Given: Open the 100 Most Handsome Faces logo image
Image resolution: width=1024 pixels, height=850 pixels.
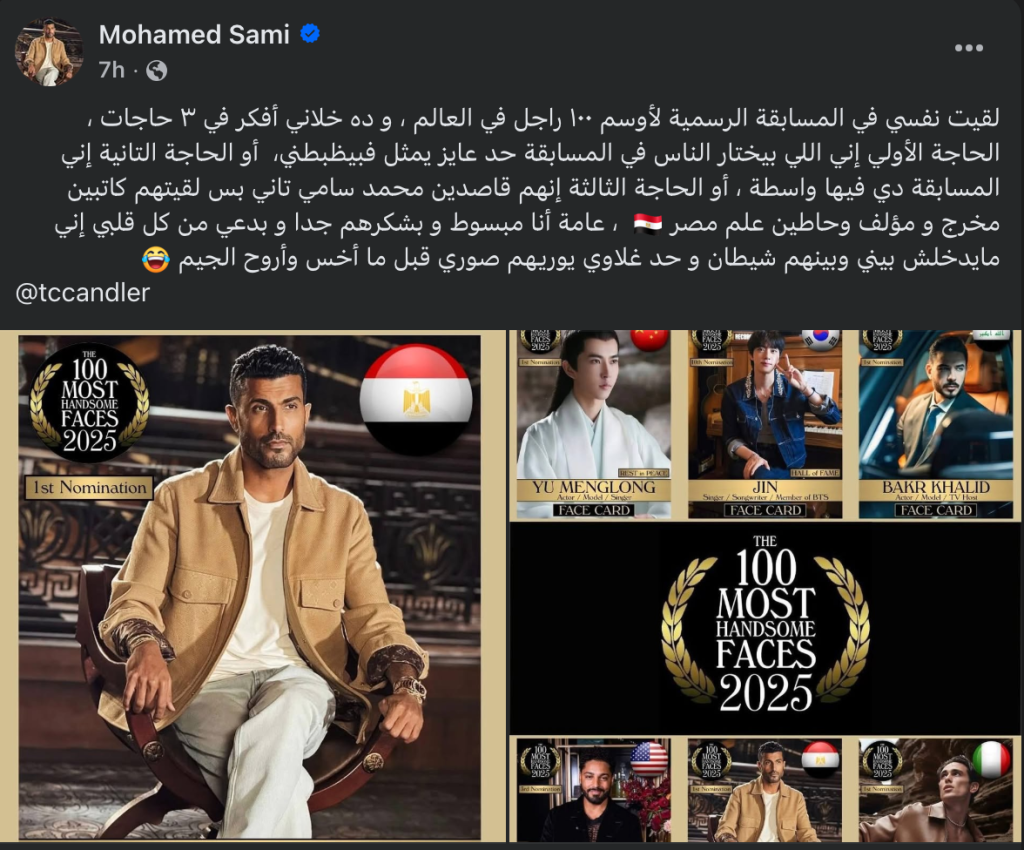Looking at the screenshot, I should (x=765, y=627).
